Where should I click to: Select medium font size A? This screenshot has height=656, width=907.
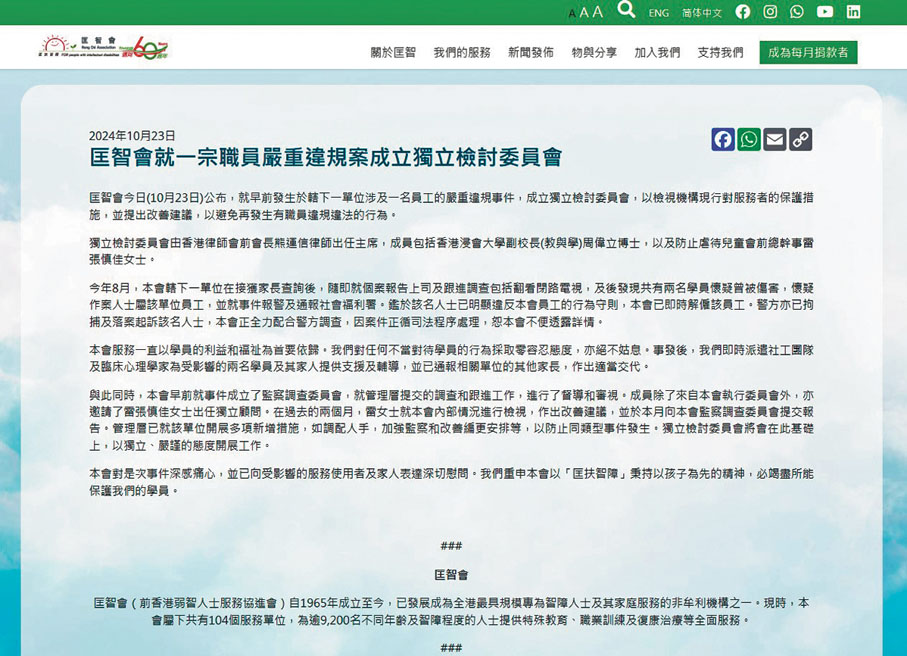[x=584, y=13]
